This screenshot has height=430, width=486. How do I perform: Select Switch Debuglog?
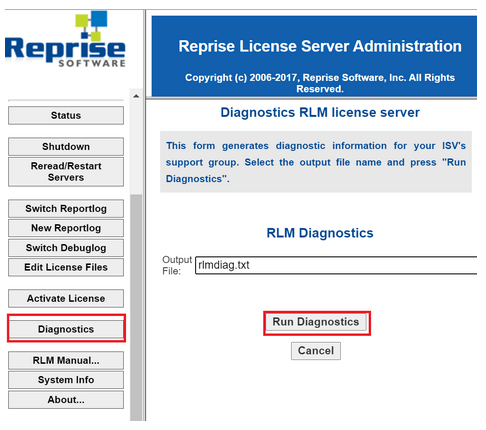pyautogui.click(x=66, y=248)
